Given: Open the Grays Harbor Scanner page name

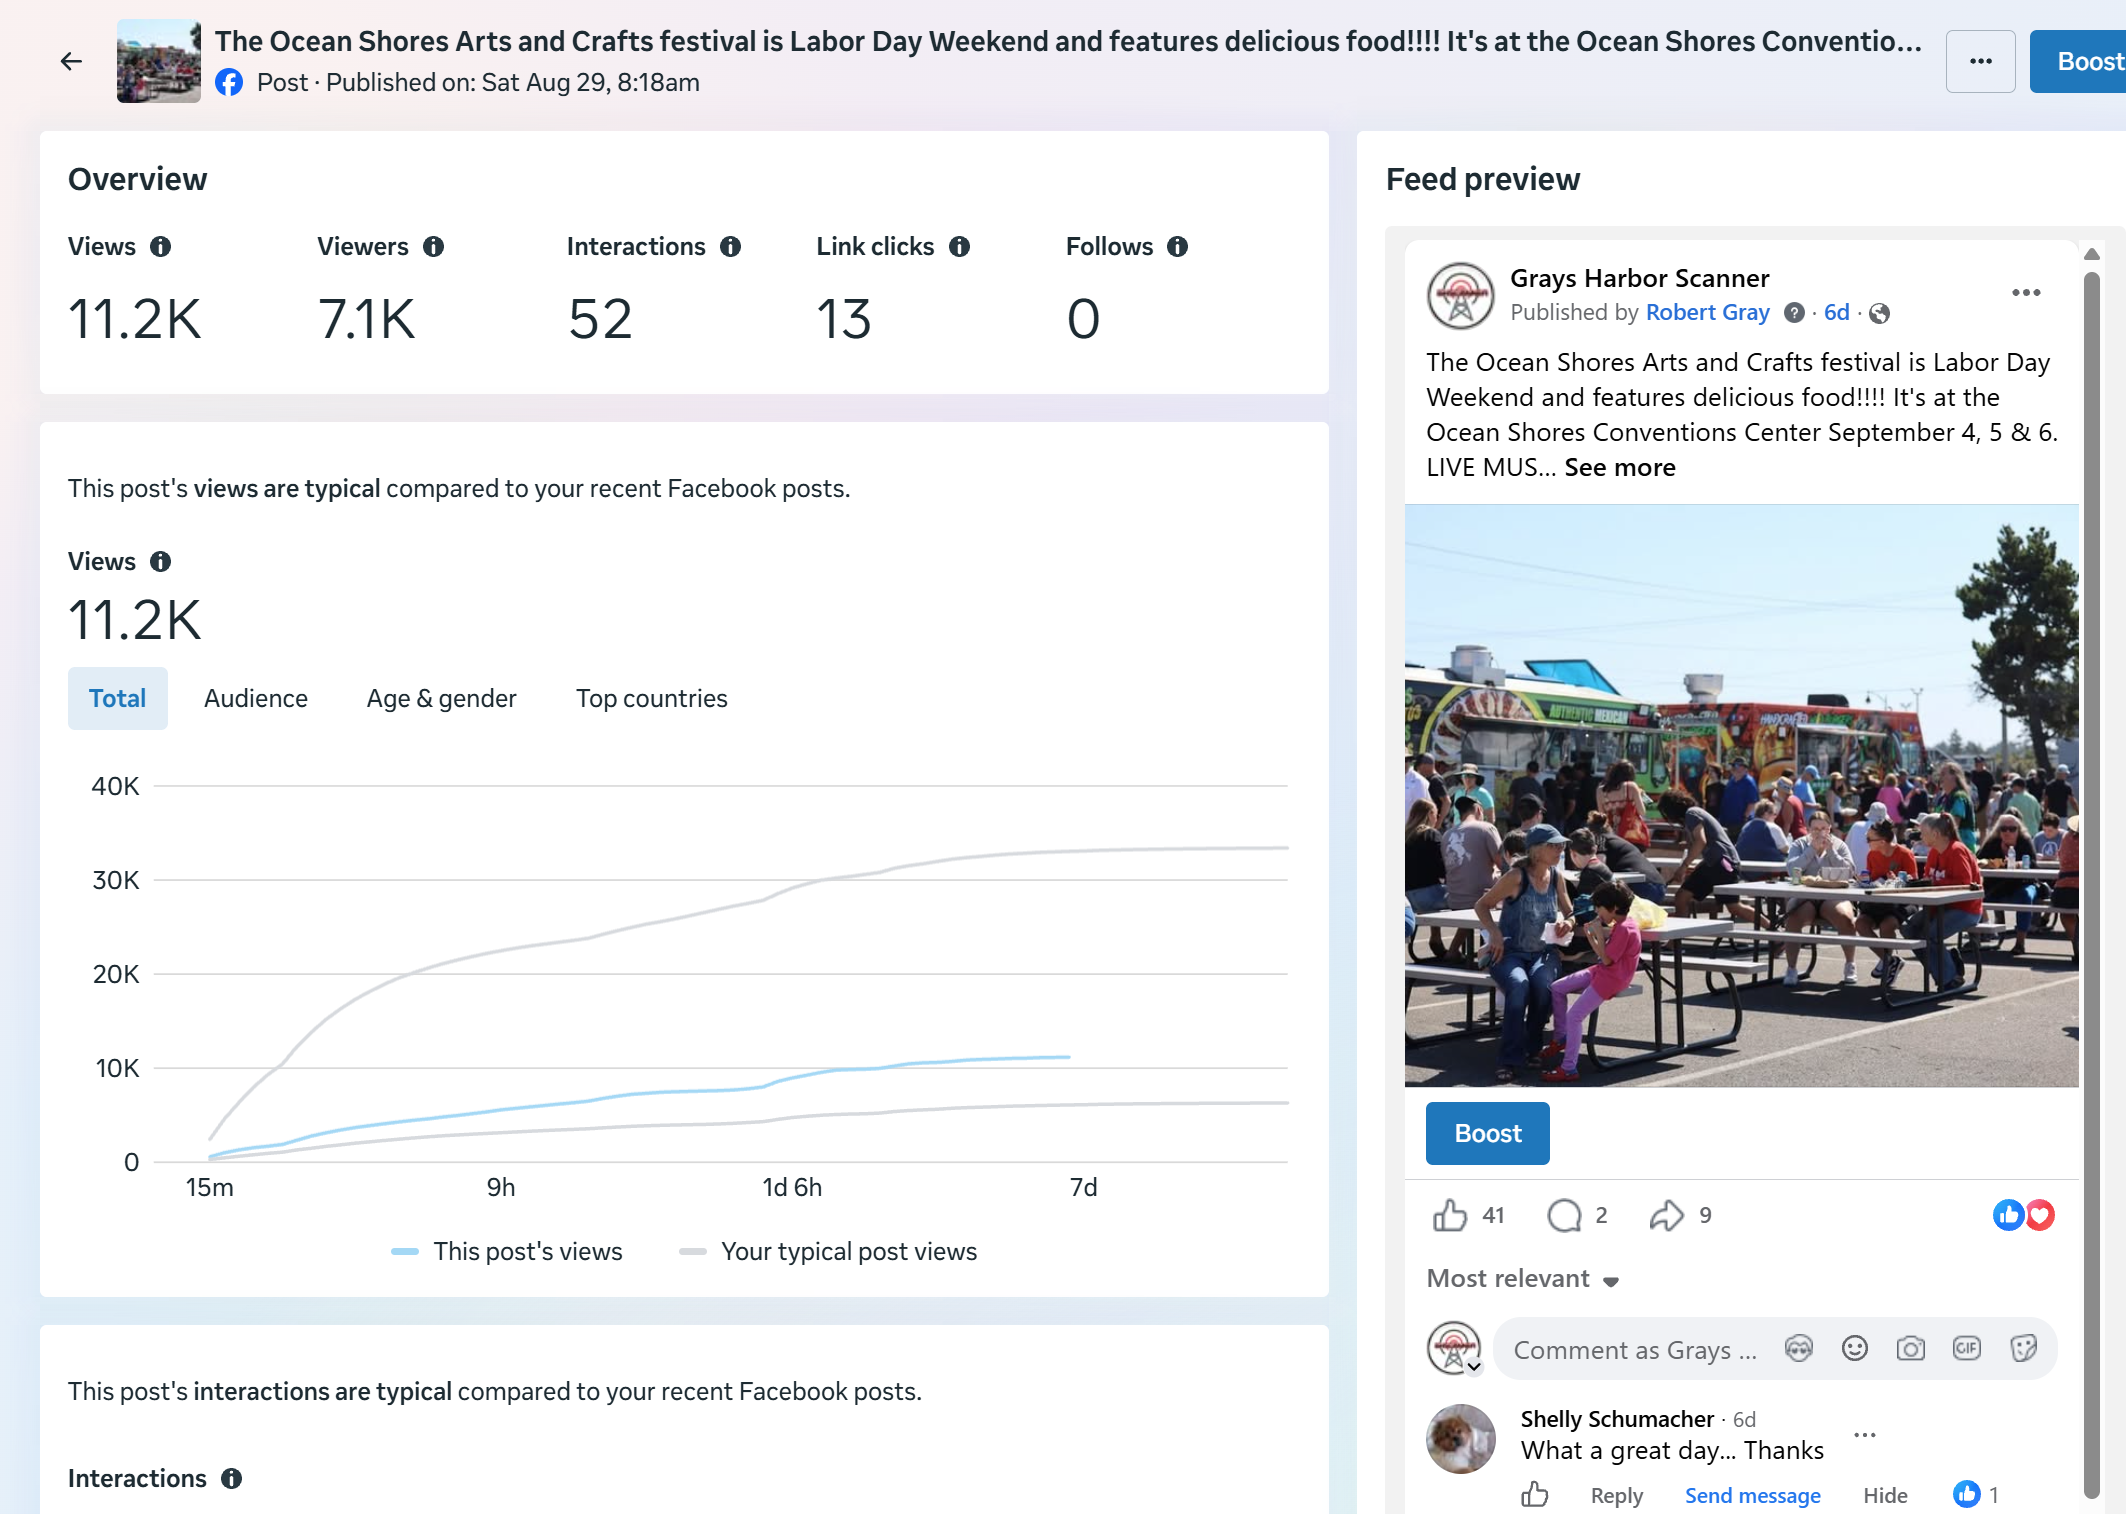Looking at the screenshot, I should (1639, 278).
